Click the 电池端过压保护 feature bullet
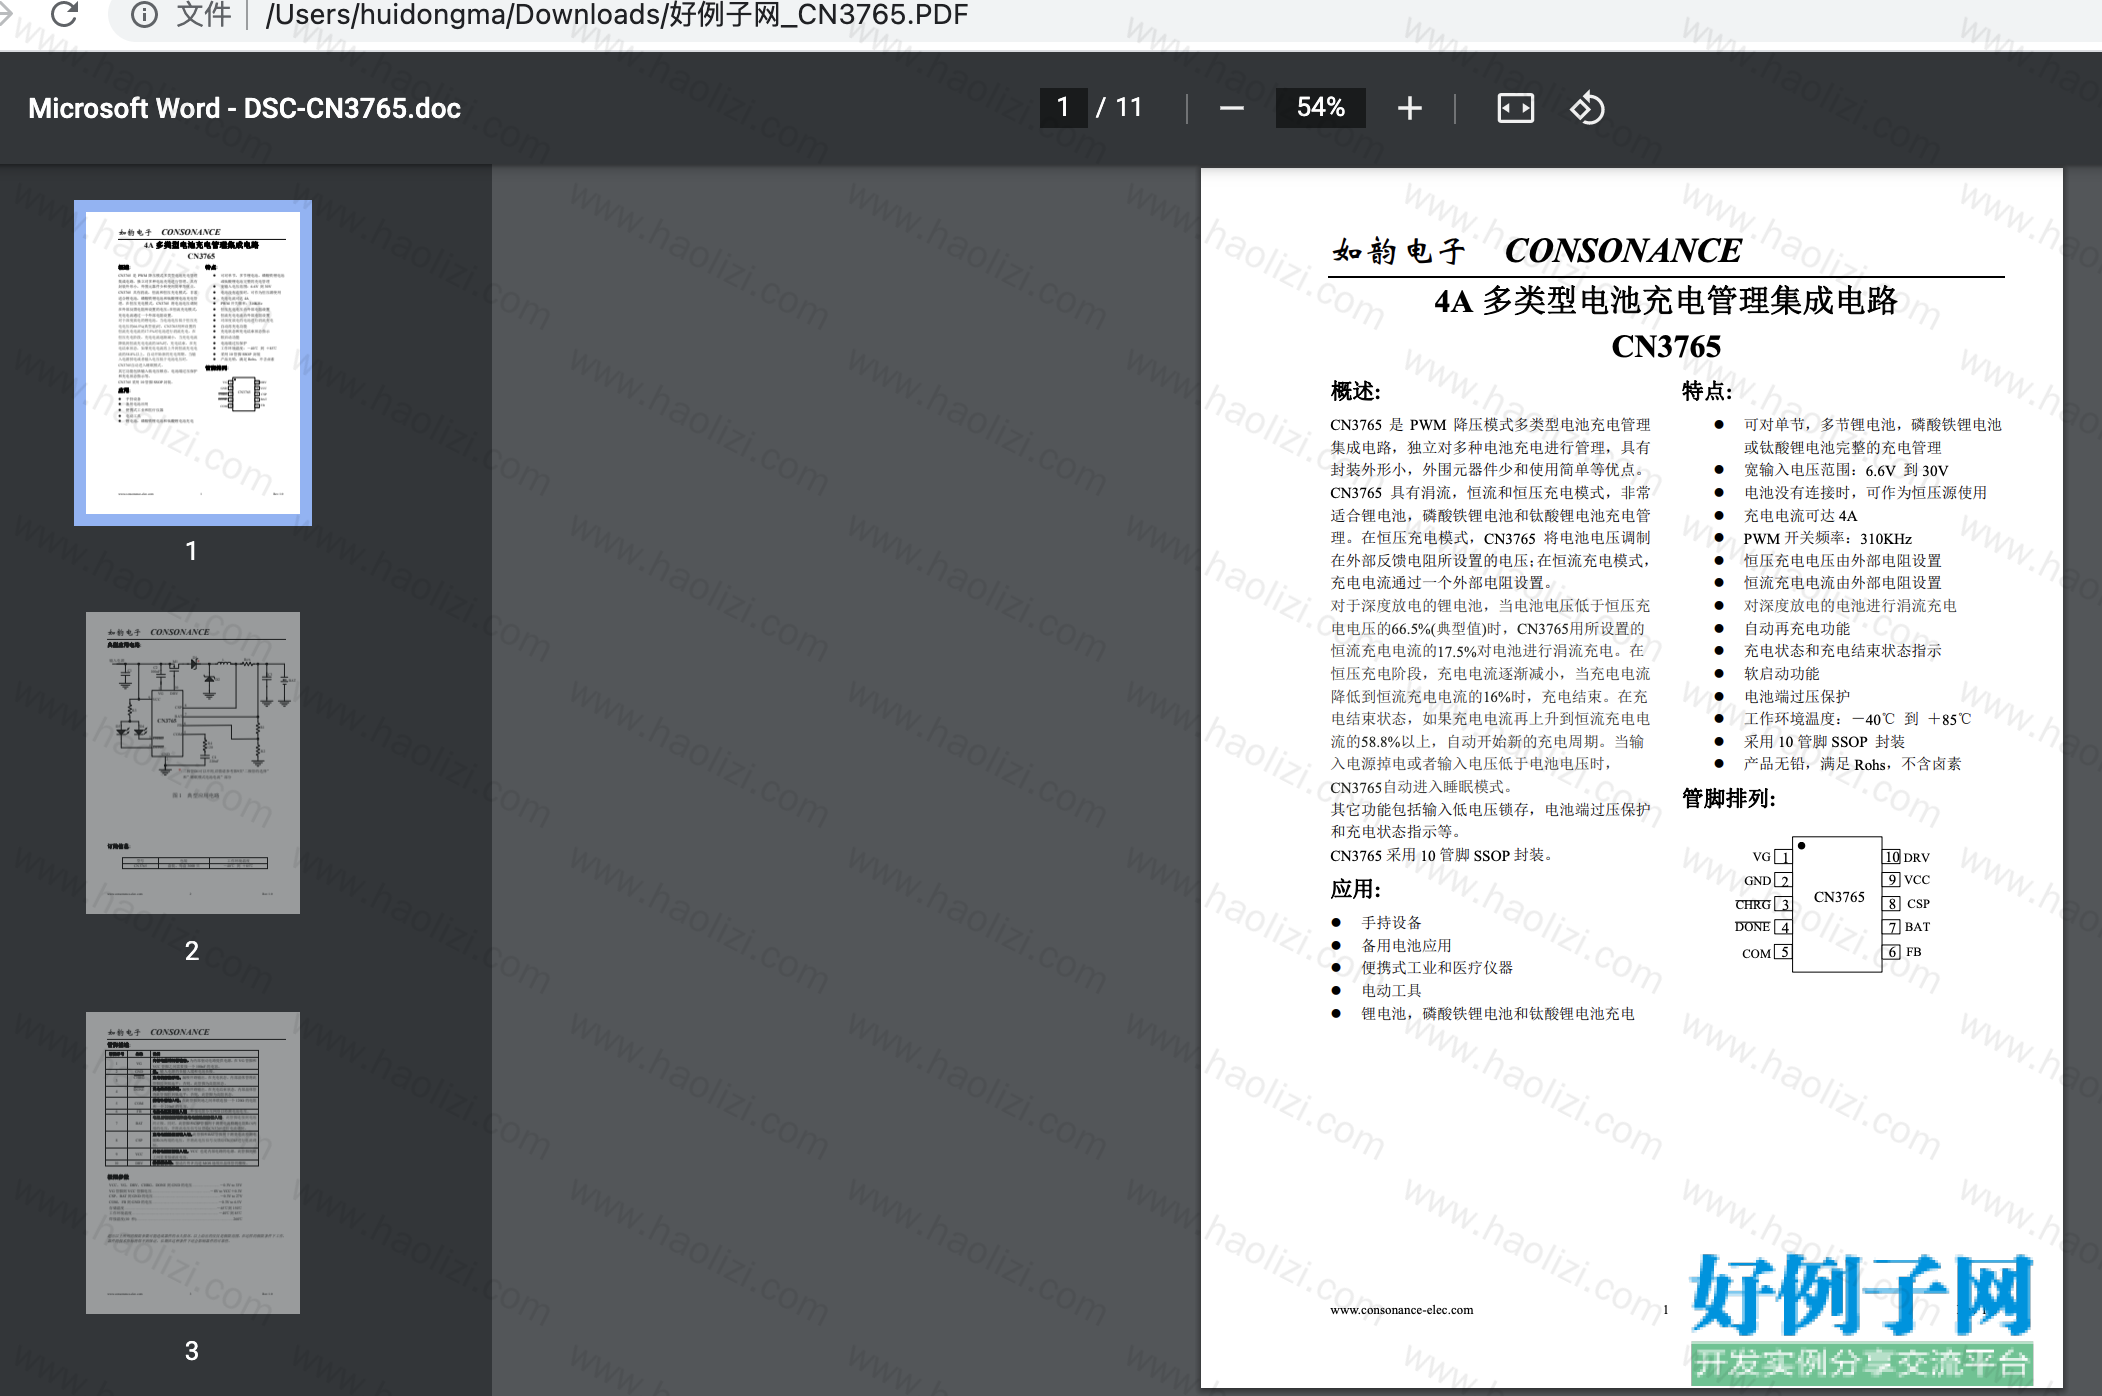 [x=1797, y=697]
